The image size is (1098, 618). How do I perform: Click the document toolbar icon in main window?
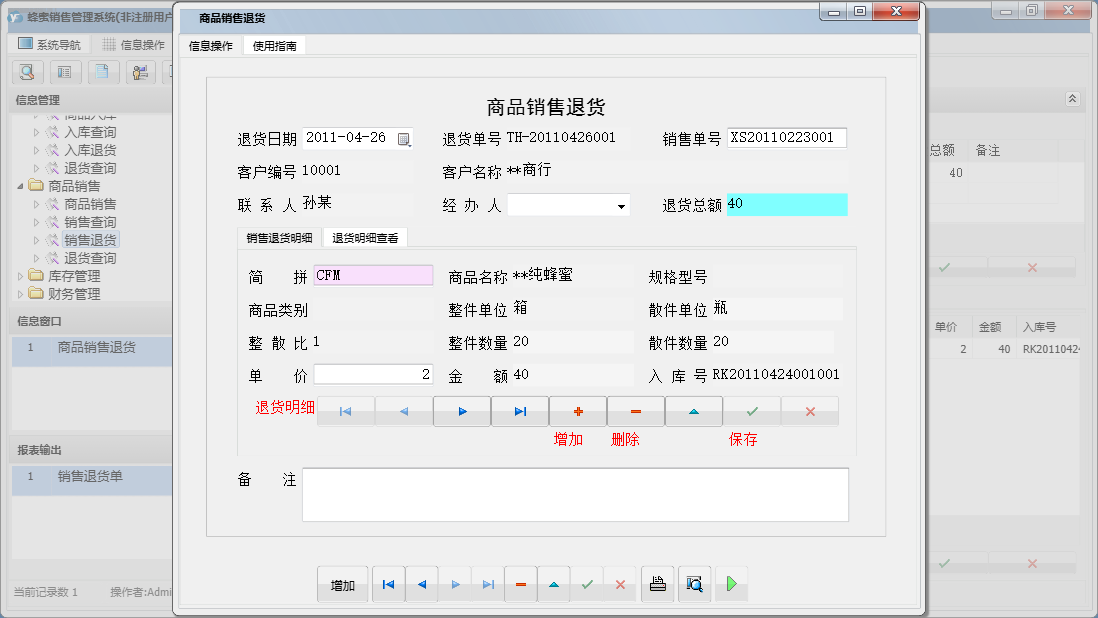[x=102, y=71]
